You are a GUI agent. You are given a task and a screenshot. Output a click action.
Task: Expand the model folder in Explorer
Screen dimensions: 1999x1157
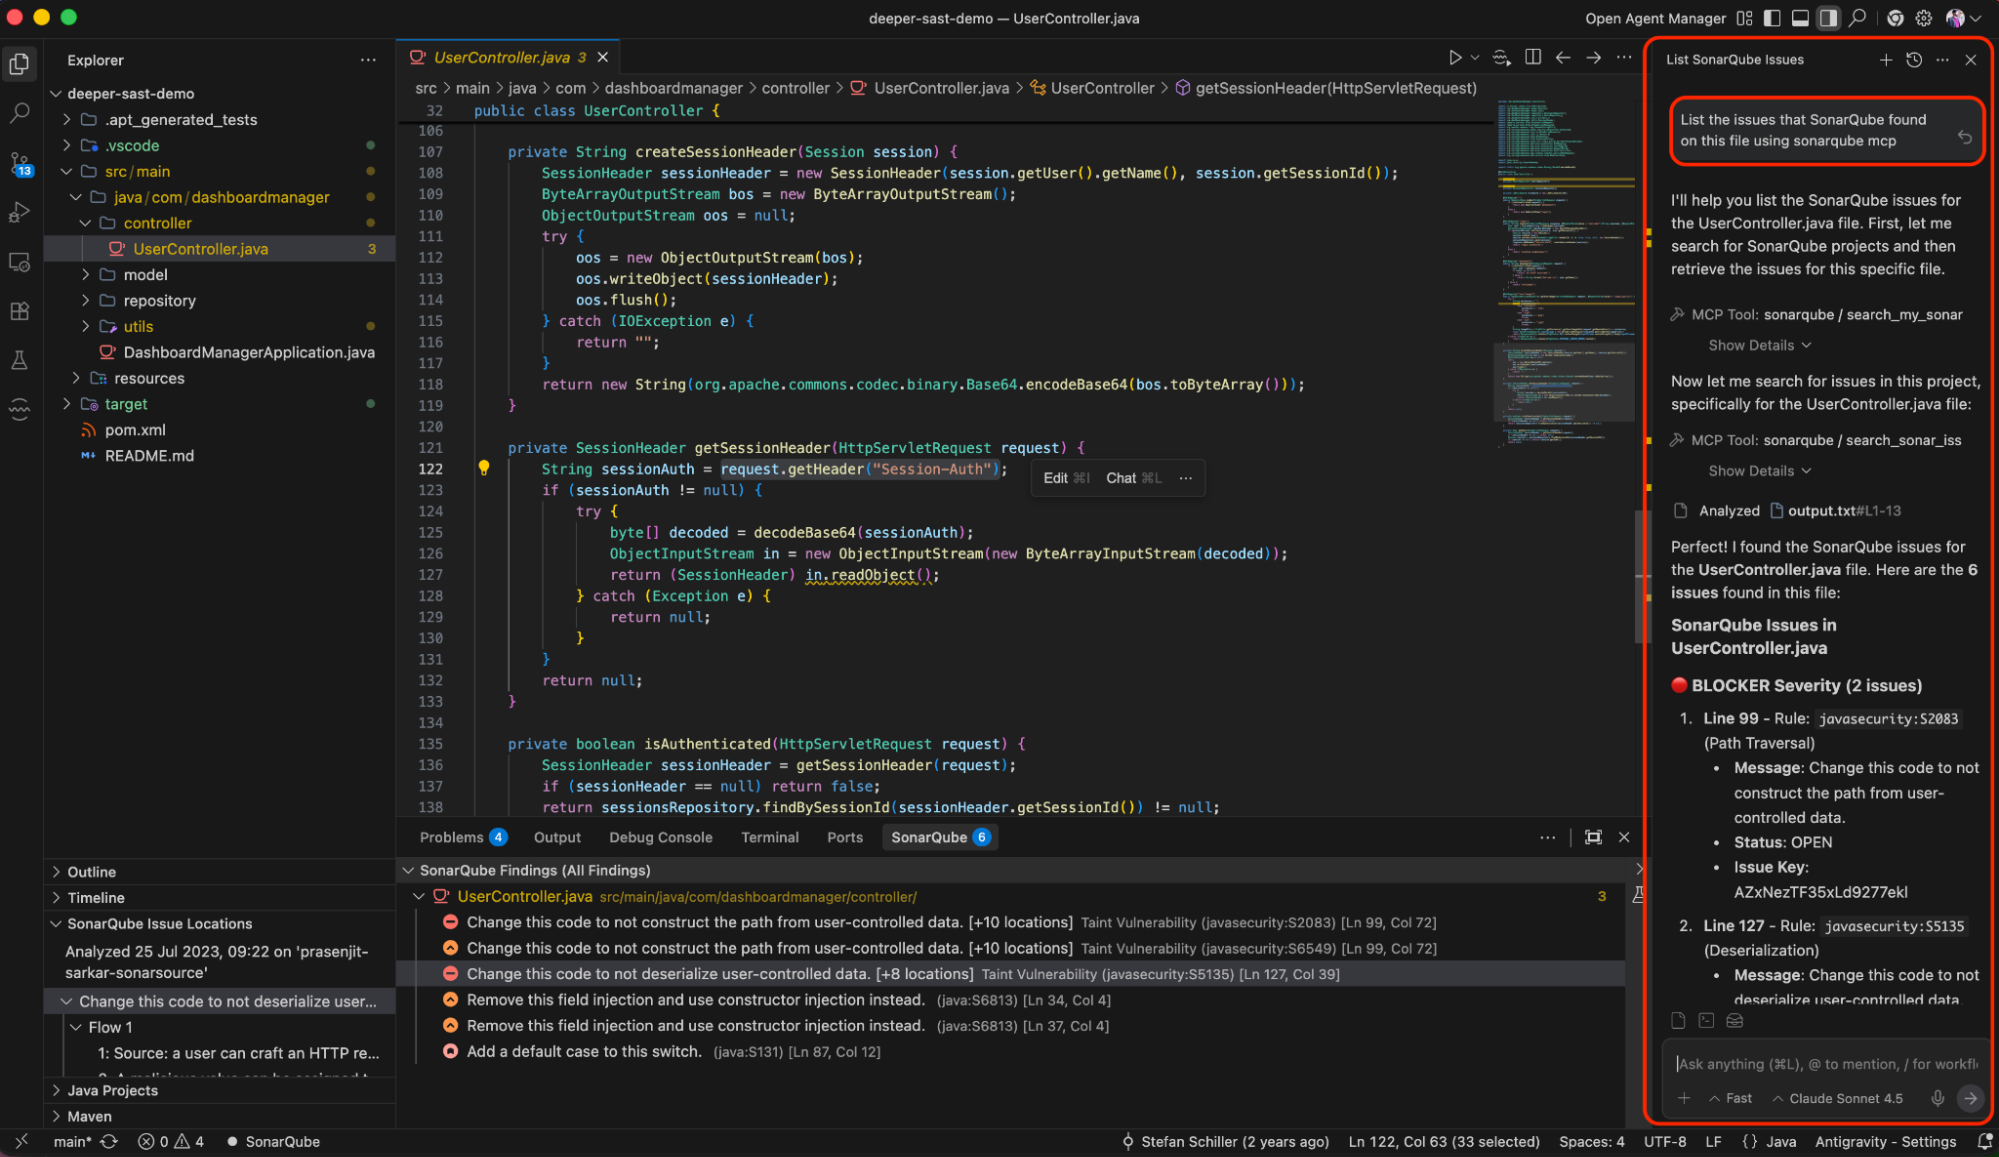pyautogui.click(x=145, y=275)
